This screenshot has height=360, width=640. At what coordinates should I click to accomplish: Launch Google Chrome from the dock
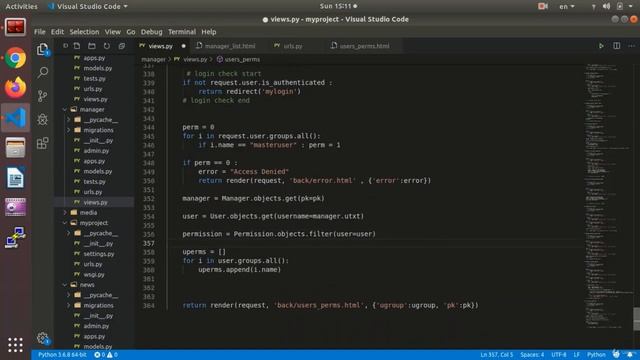(x=16, y=58)
